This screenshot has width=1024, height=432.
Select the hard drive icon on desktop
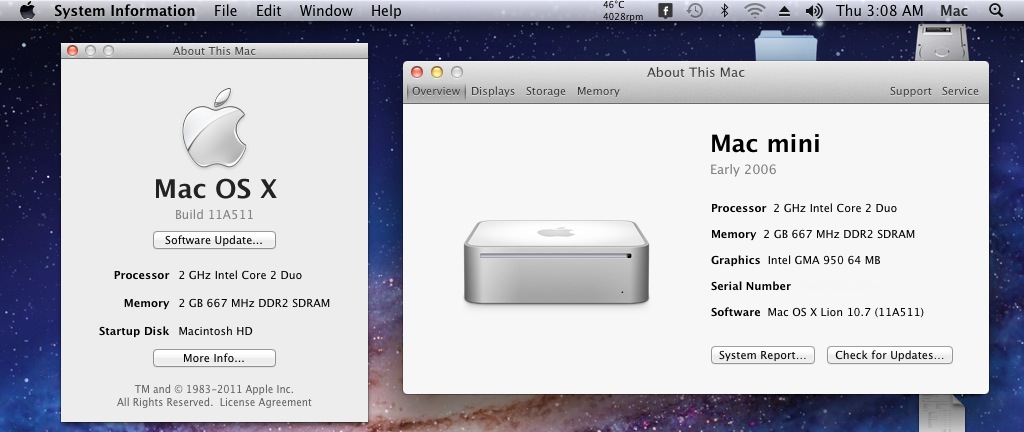click(x=941, y=43)
